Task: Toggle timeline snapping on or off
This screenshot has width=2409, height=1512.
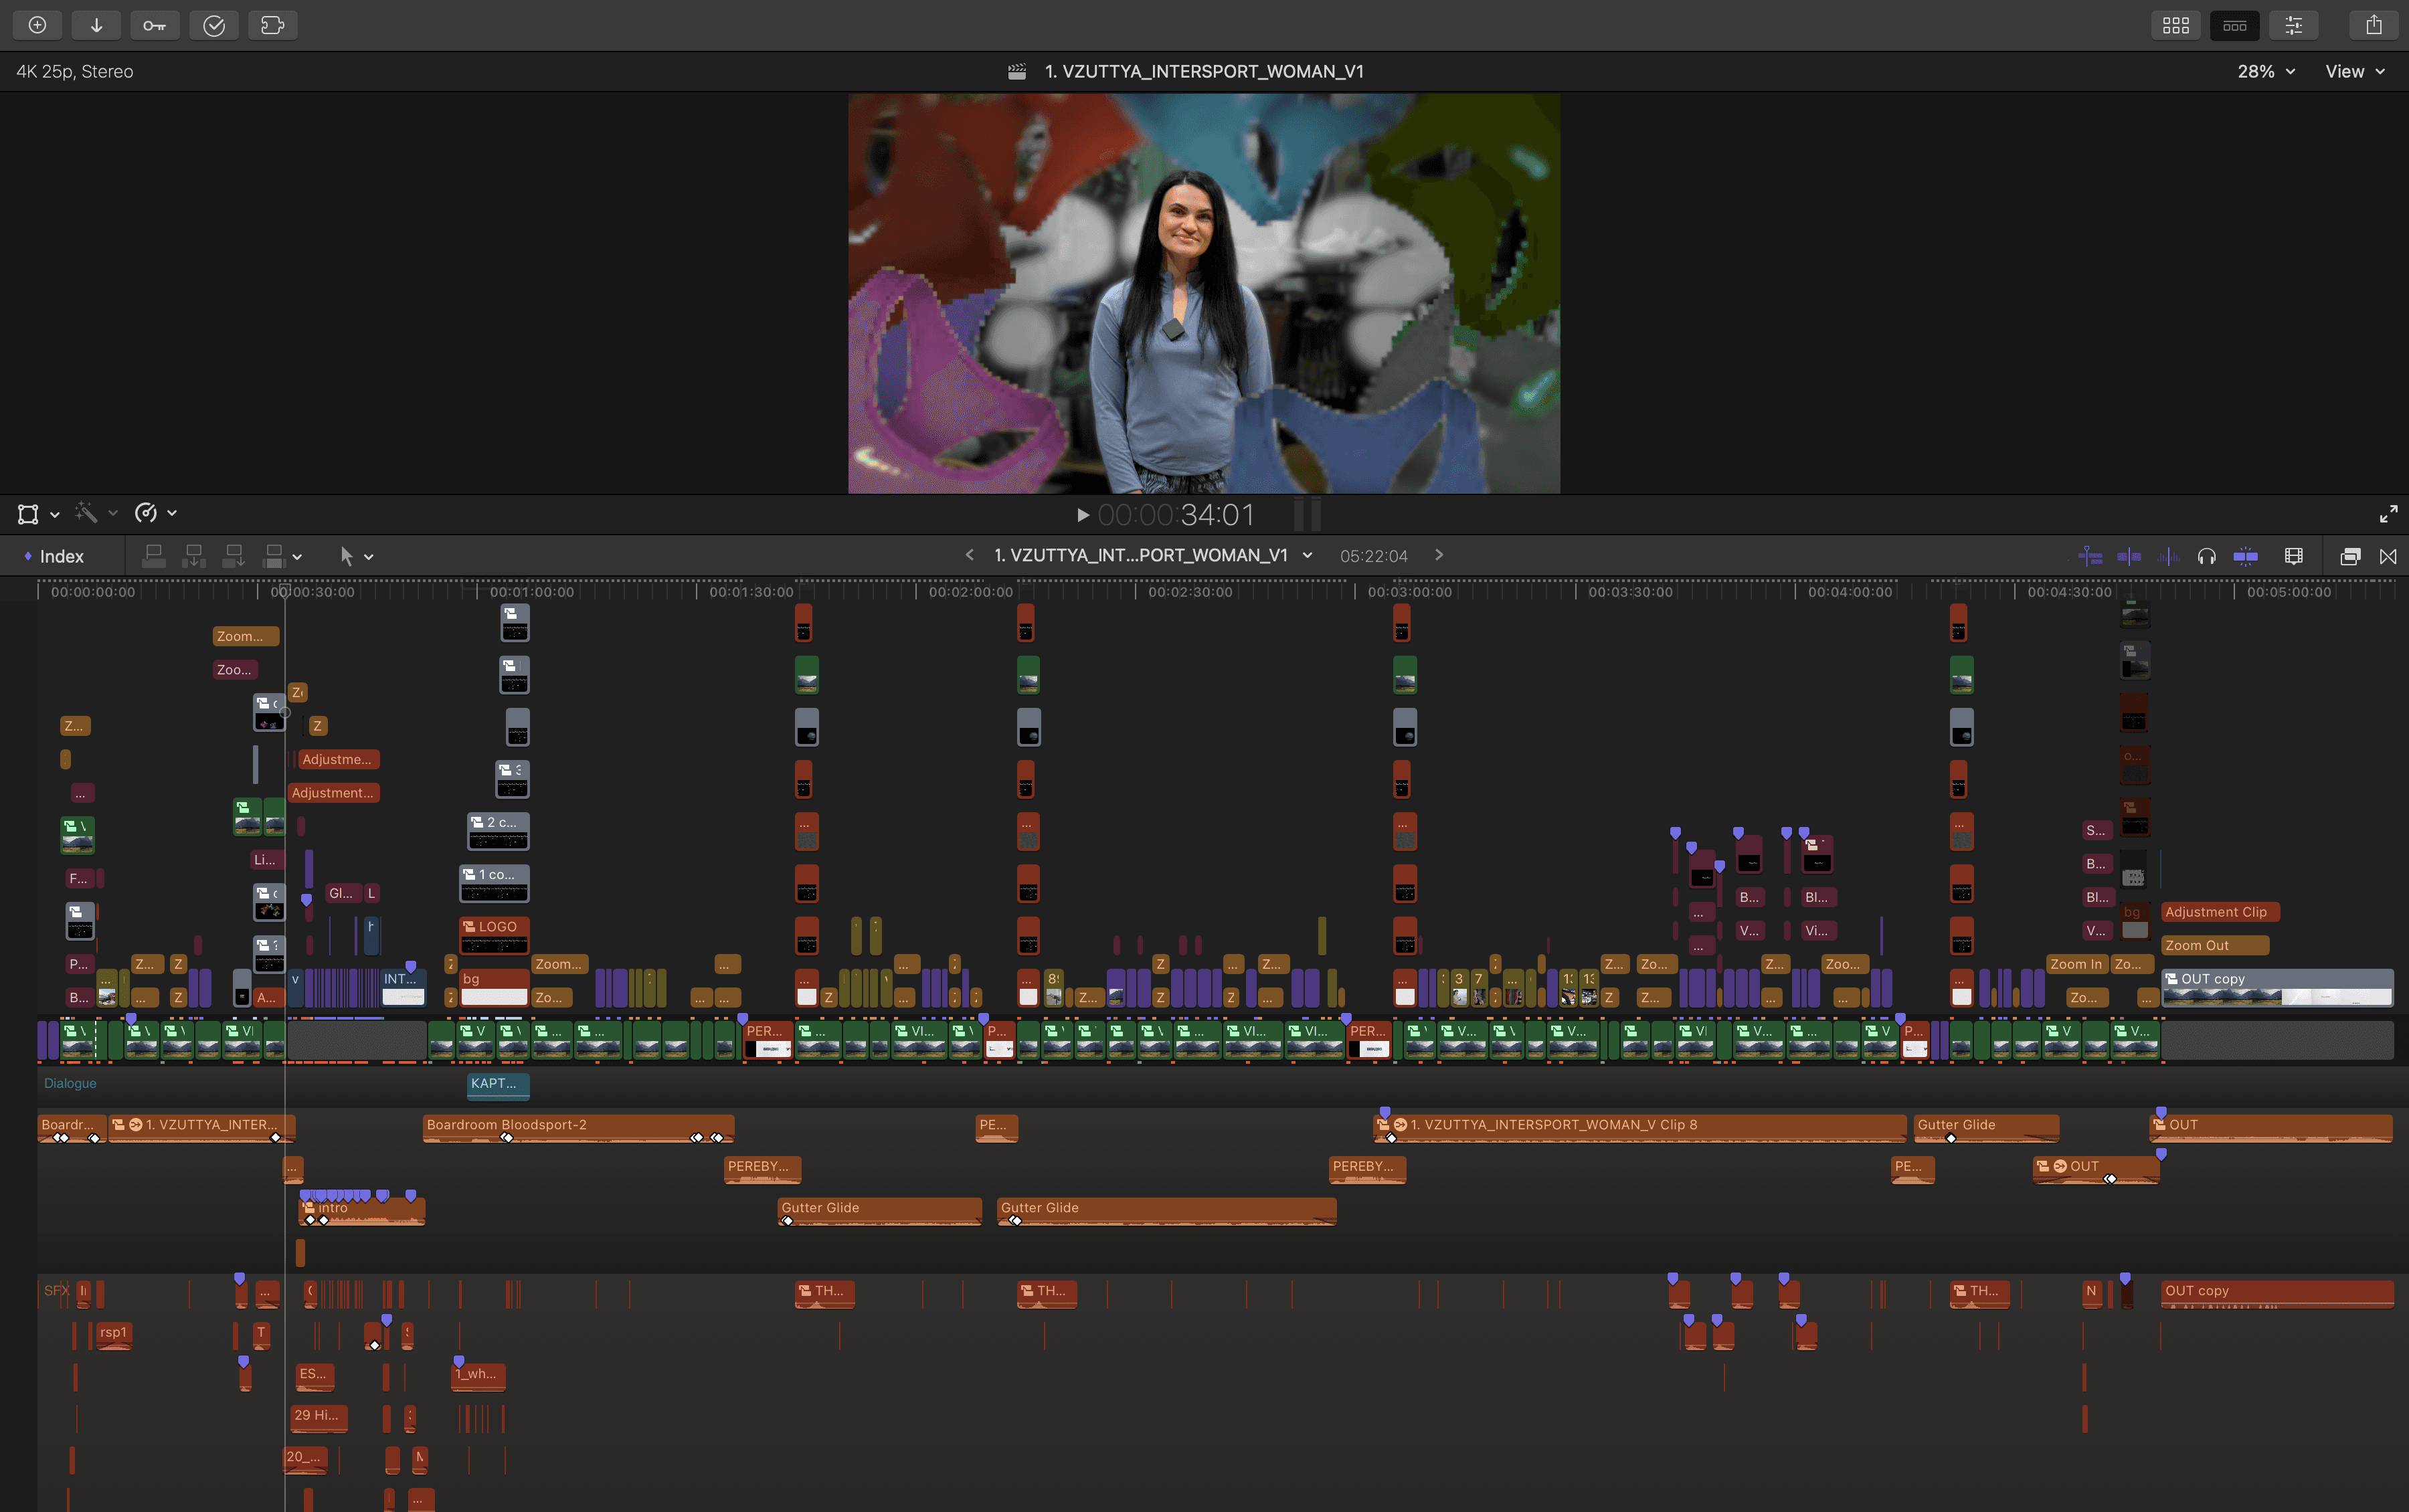Action: pyautogui.click(x=2245, y=556)
